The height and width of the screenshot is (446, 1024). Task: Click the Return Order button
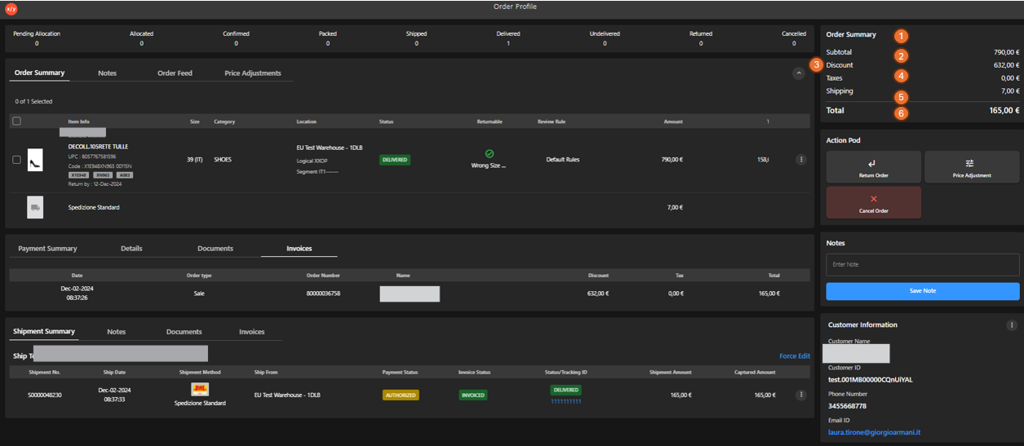[873, 167]
